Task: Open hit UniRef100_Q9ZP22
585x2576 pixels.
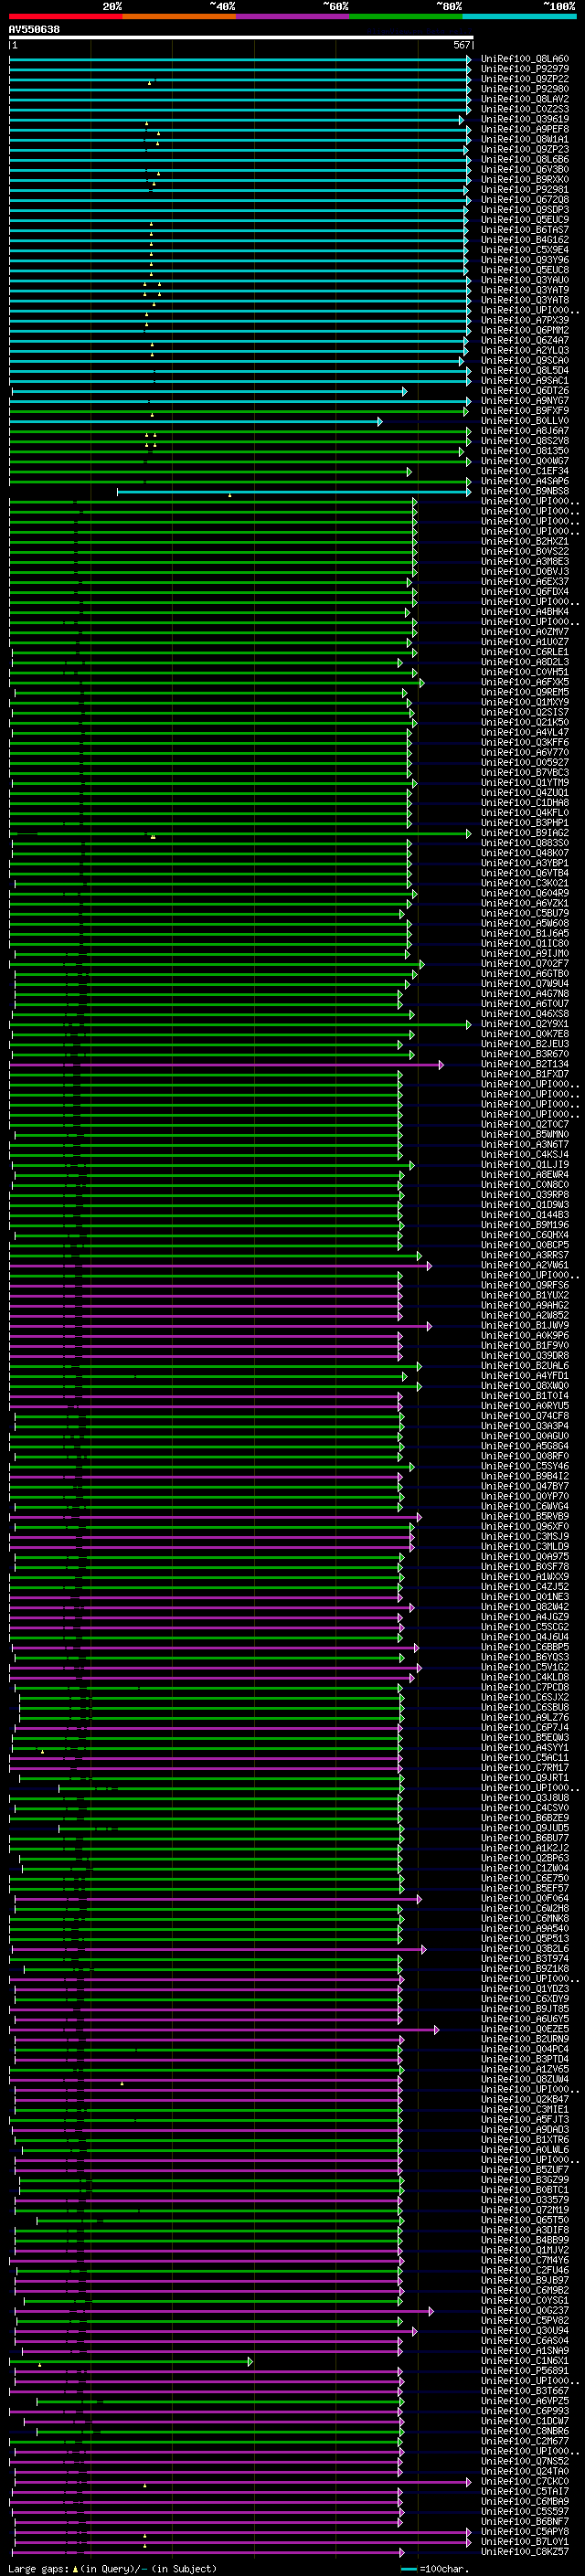Action: pyautogui.click(x=525, y=79)
